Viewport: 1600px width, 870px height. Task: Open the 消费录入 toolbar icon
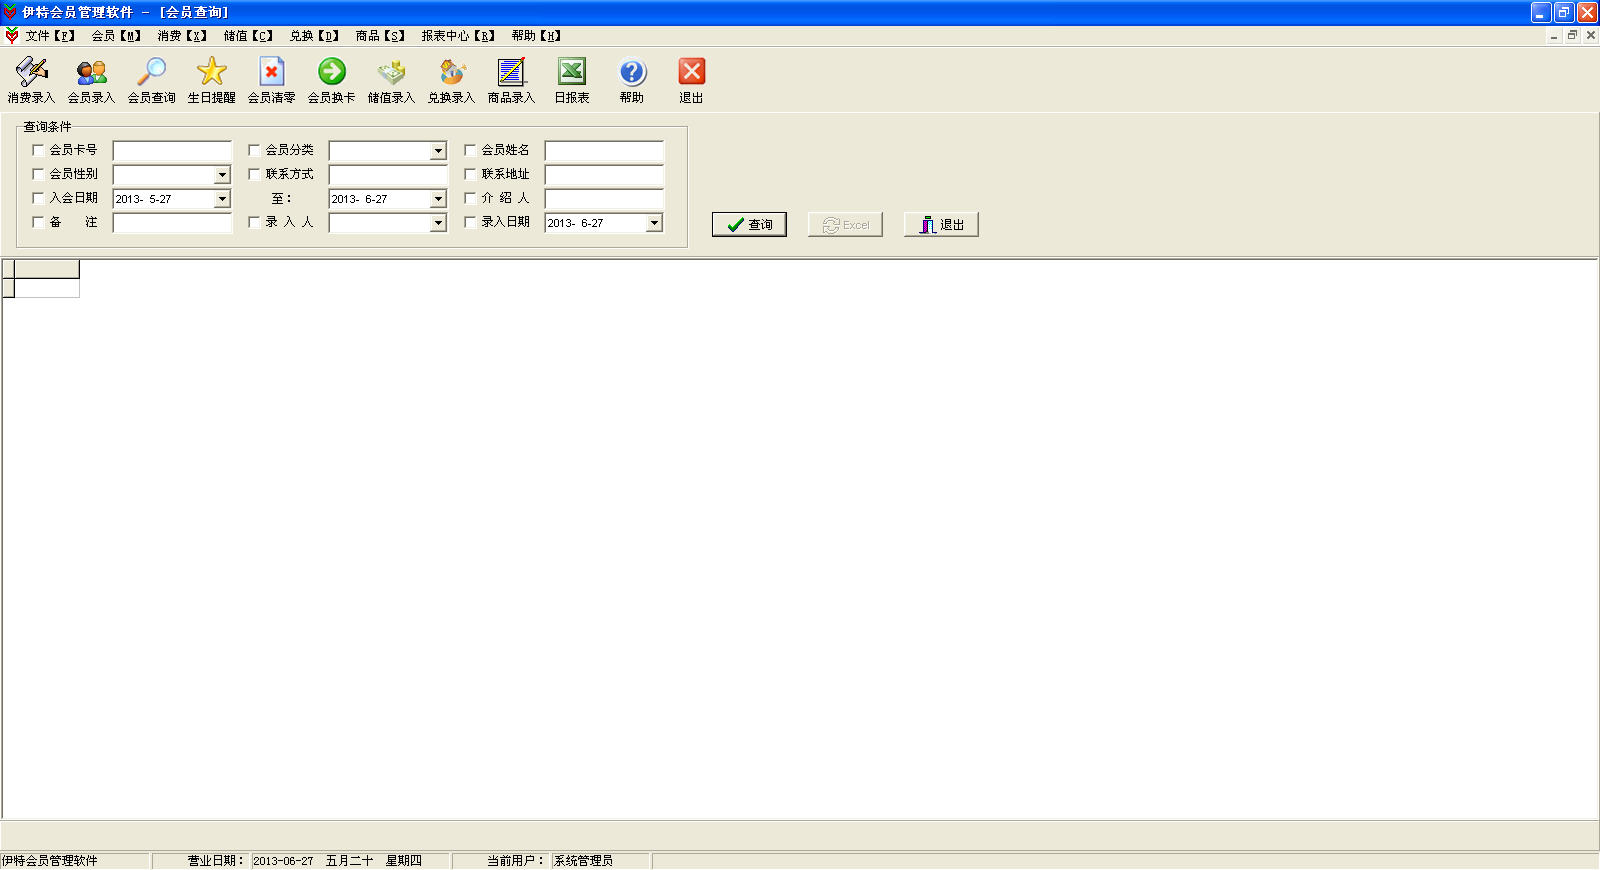pyautogui.click(x=32, y=80)
